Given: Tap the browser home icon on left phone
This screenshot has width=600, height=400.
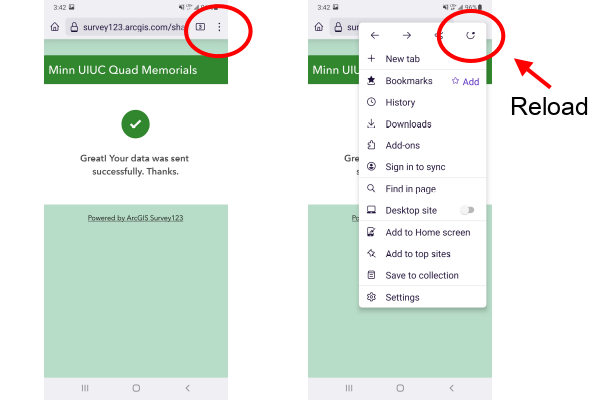Looking at the screenshot, I should (x=54, y=27).
